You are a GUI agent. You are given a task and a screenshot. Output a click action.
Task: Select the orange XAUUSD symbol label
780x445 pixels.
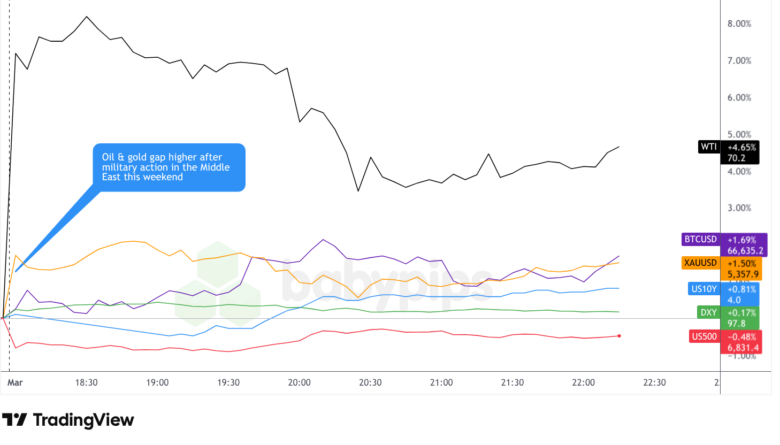pos(701,263)
